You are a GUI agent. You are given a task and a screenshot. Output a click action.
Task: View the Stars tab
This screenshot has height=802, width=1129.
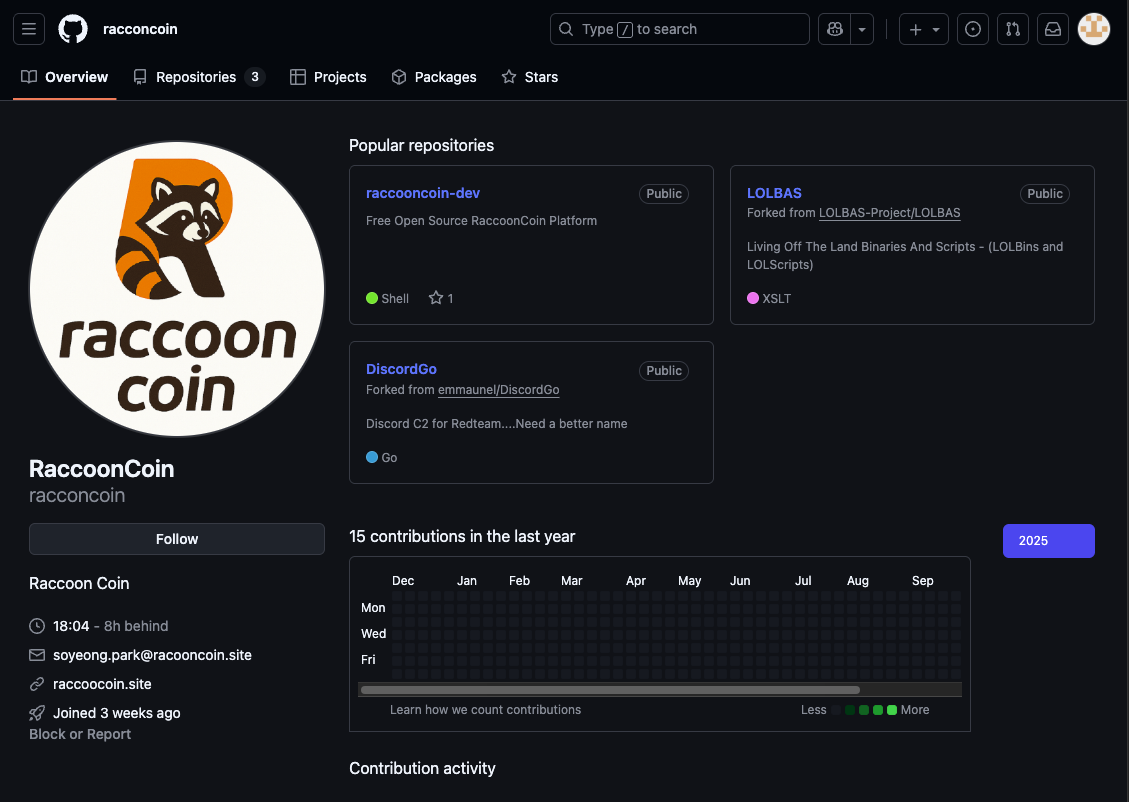(530, 77)
